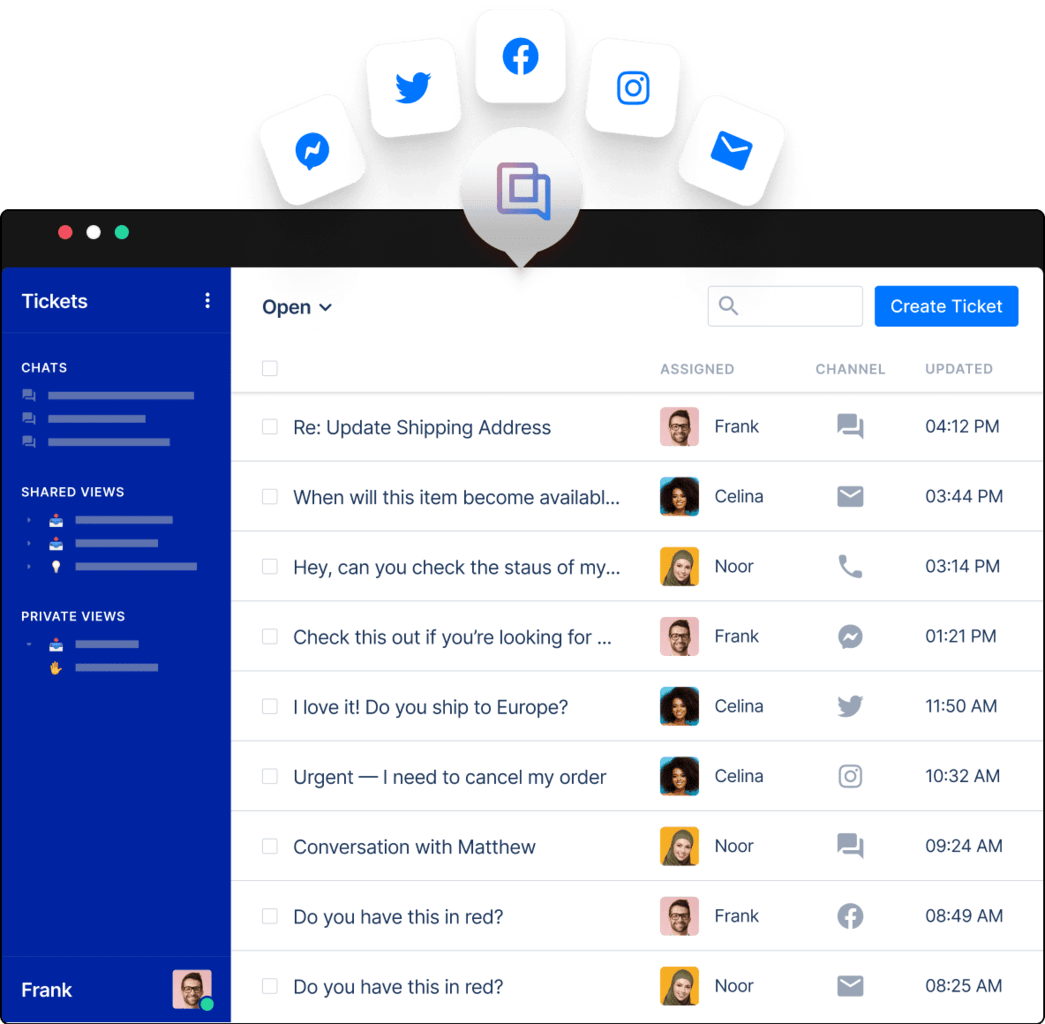The height and width of the screenshot is (1024, 1045).
Task: Select the Shared Views section header
Action: tap(72, 491)
